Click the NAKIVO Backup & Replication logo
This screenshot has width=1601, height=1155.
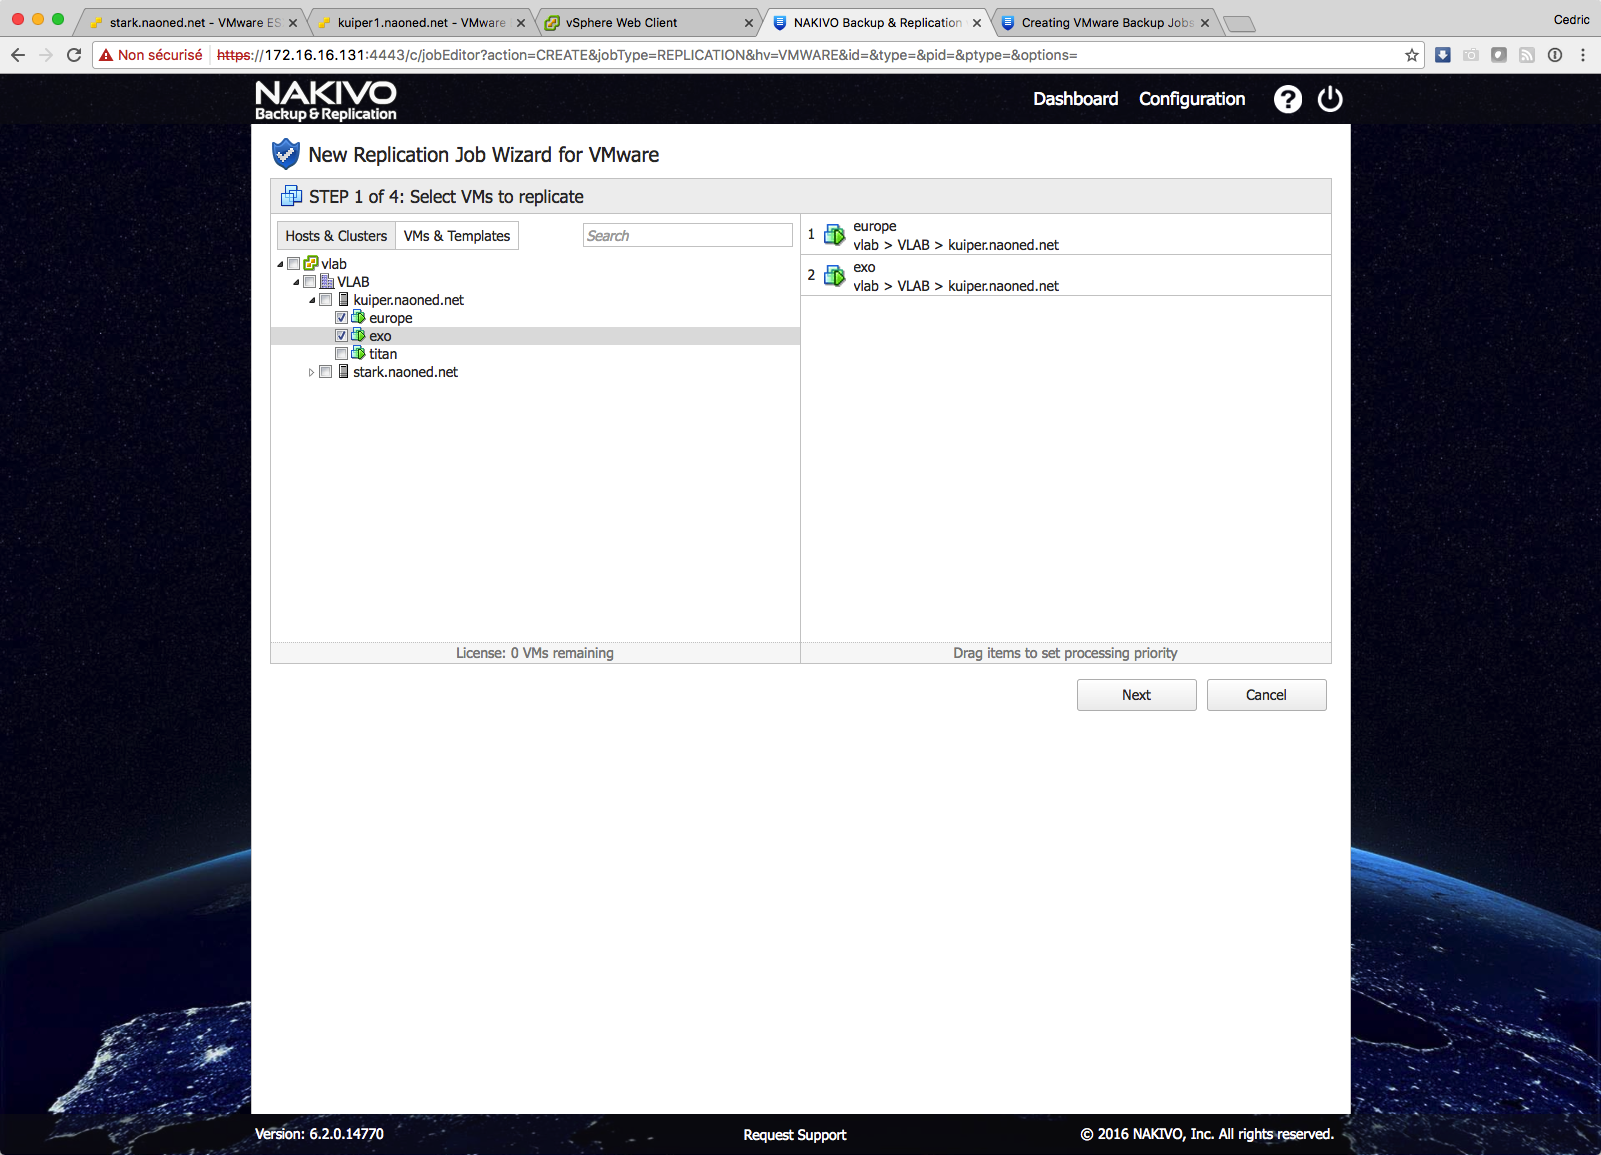(x=325, y=100)
